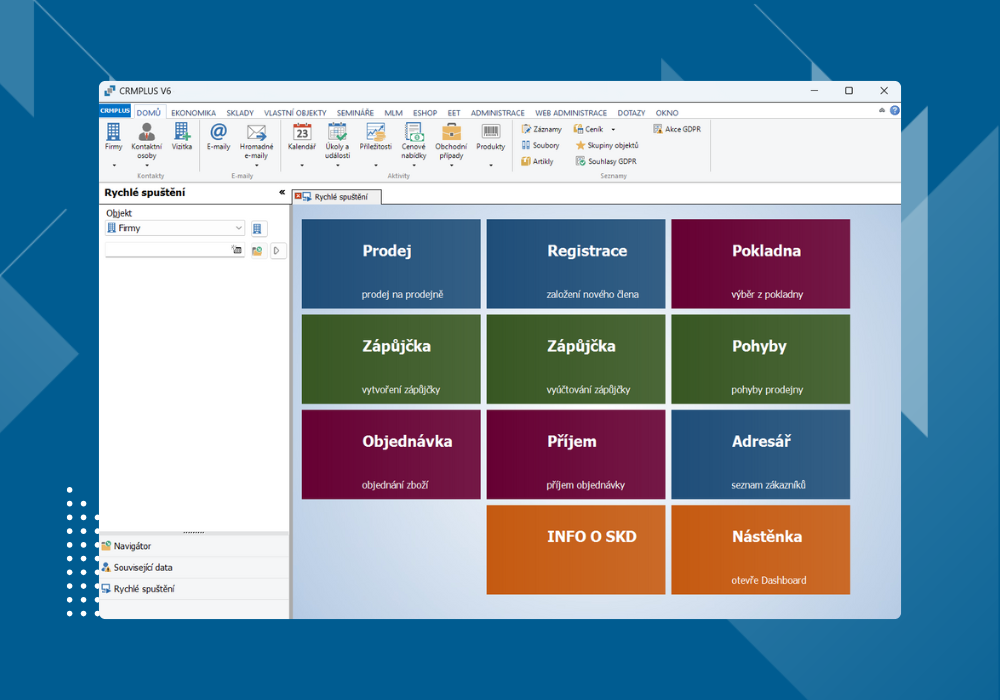Click the Prodej tile
The height and width of the screenshot is (700, 1000).
(391, 264)
